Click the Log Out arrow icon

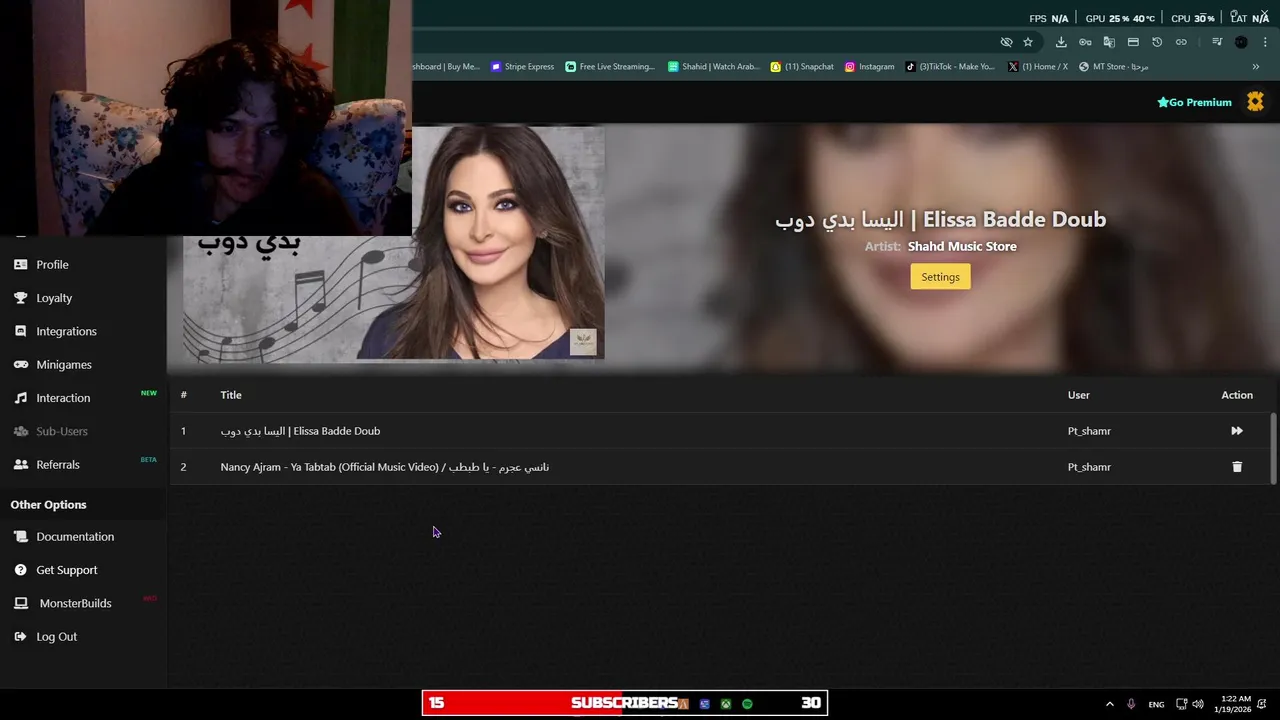(x=20, y=637)
